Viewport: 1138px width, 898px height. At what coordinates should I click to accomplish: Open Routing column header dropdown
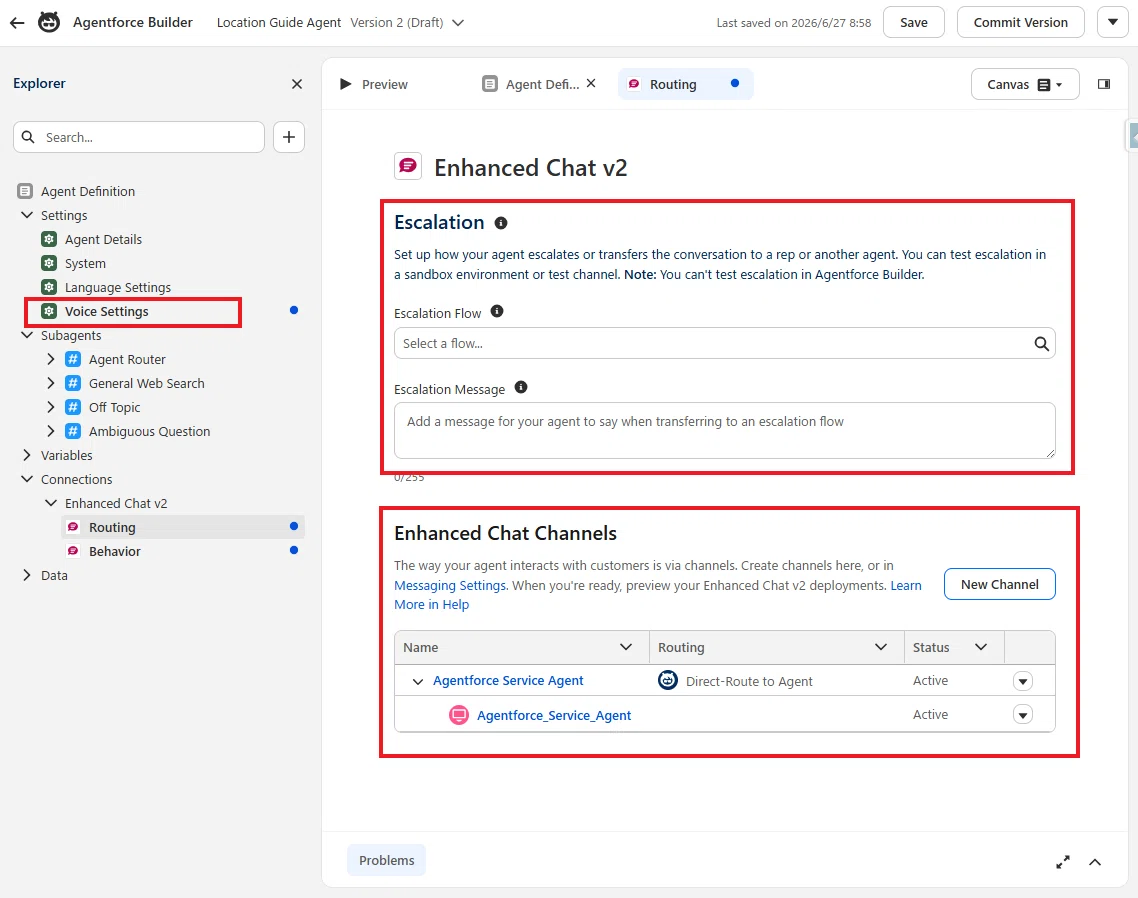[x=881, y=647]
